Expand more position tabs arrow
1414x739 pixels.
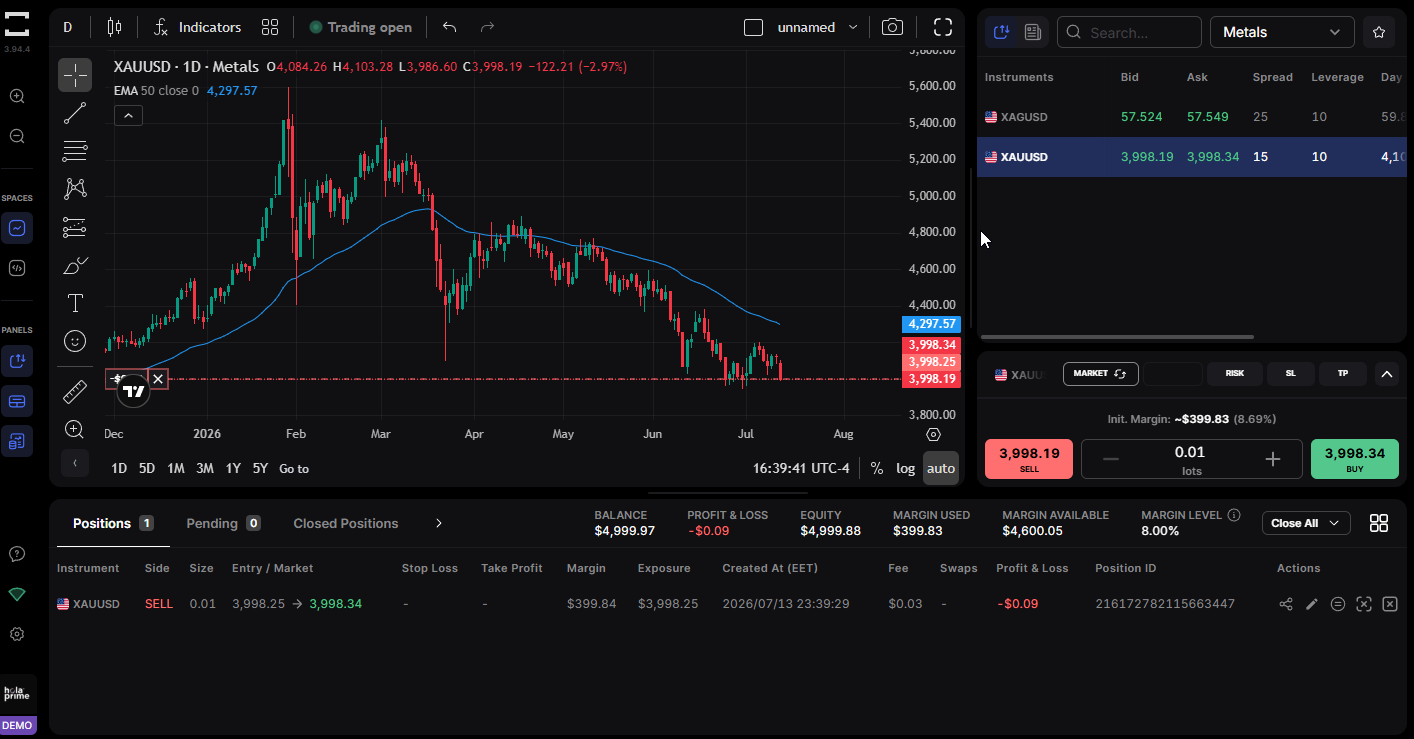pos(438,523)
